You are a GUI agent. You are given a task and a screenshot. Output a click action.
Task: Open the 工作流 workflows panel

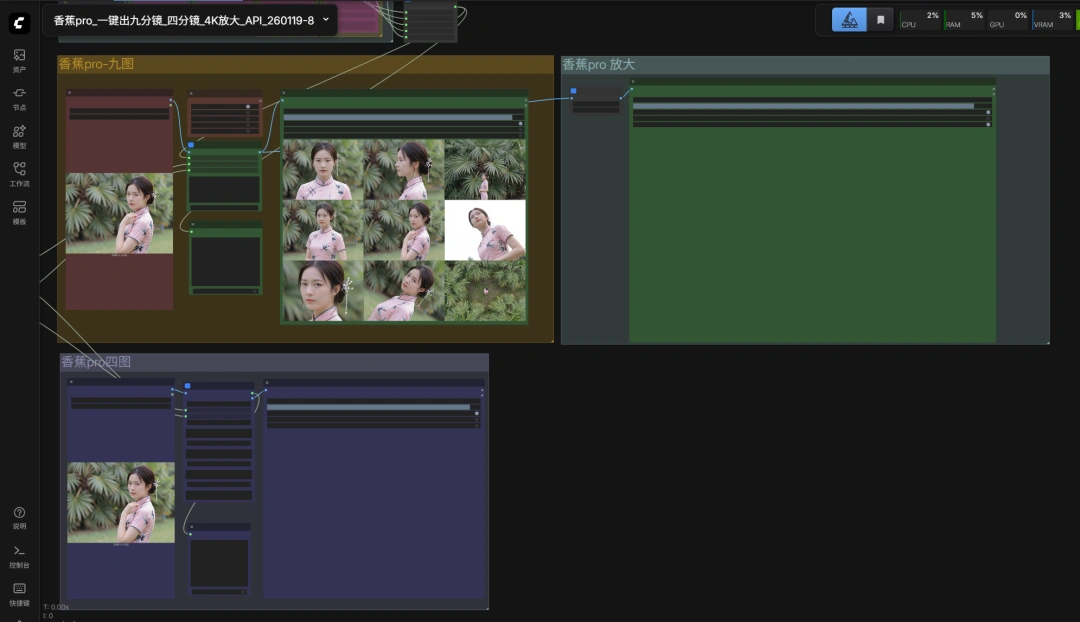click(x=19, y=174)
